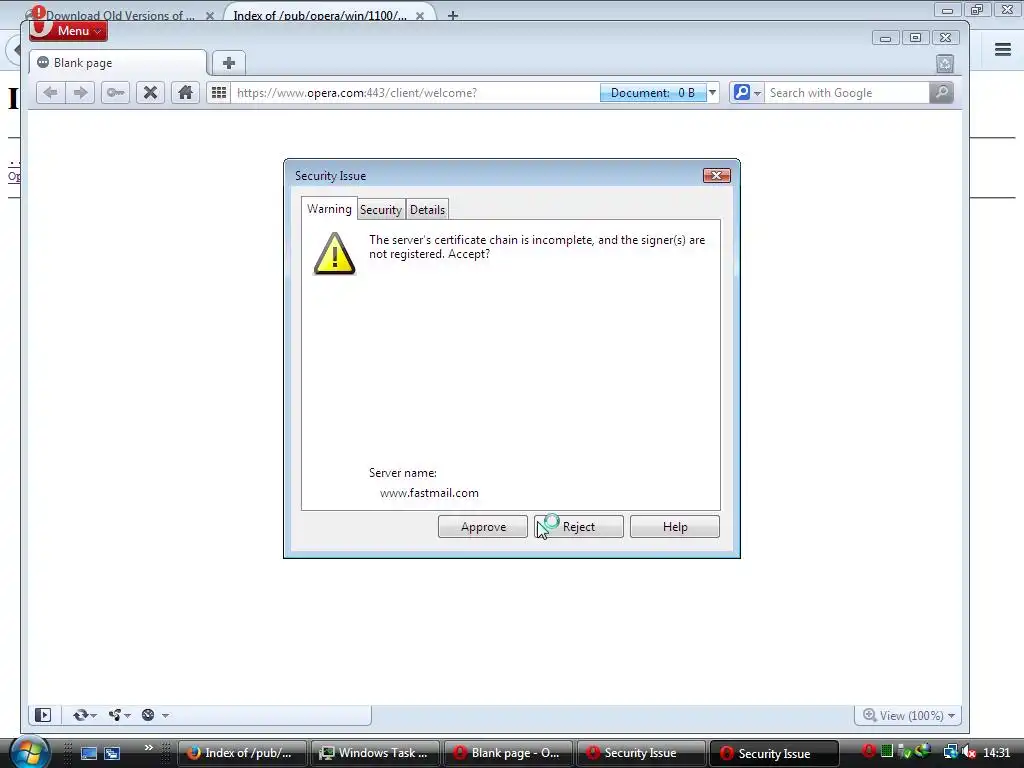Open the View (100%) zoom dropdown
The height and width of the screenshot is (768, 1024).
coord(909,716)
